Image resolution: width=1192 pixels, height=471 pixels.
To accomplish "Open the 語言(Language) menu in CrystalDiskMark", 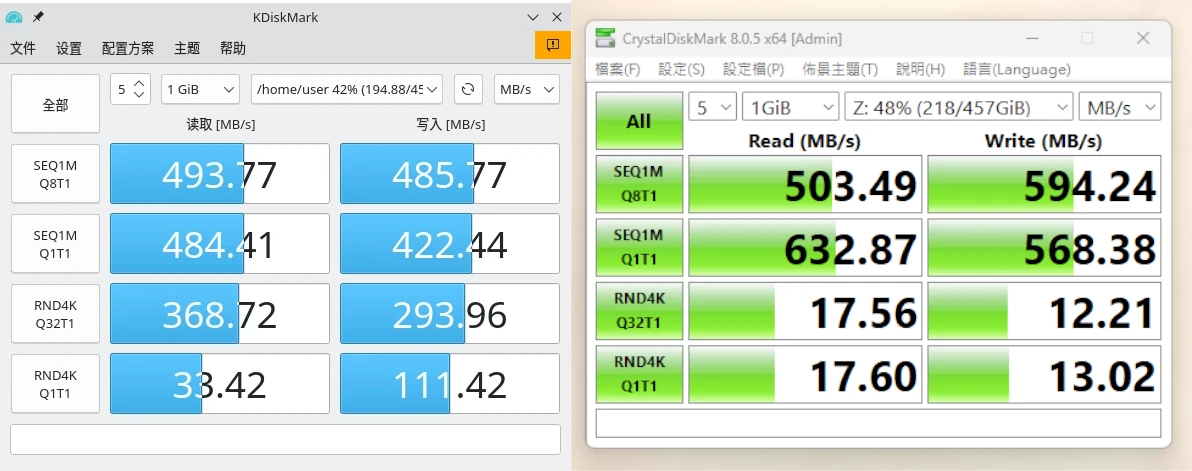I will coord(1016,69).
